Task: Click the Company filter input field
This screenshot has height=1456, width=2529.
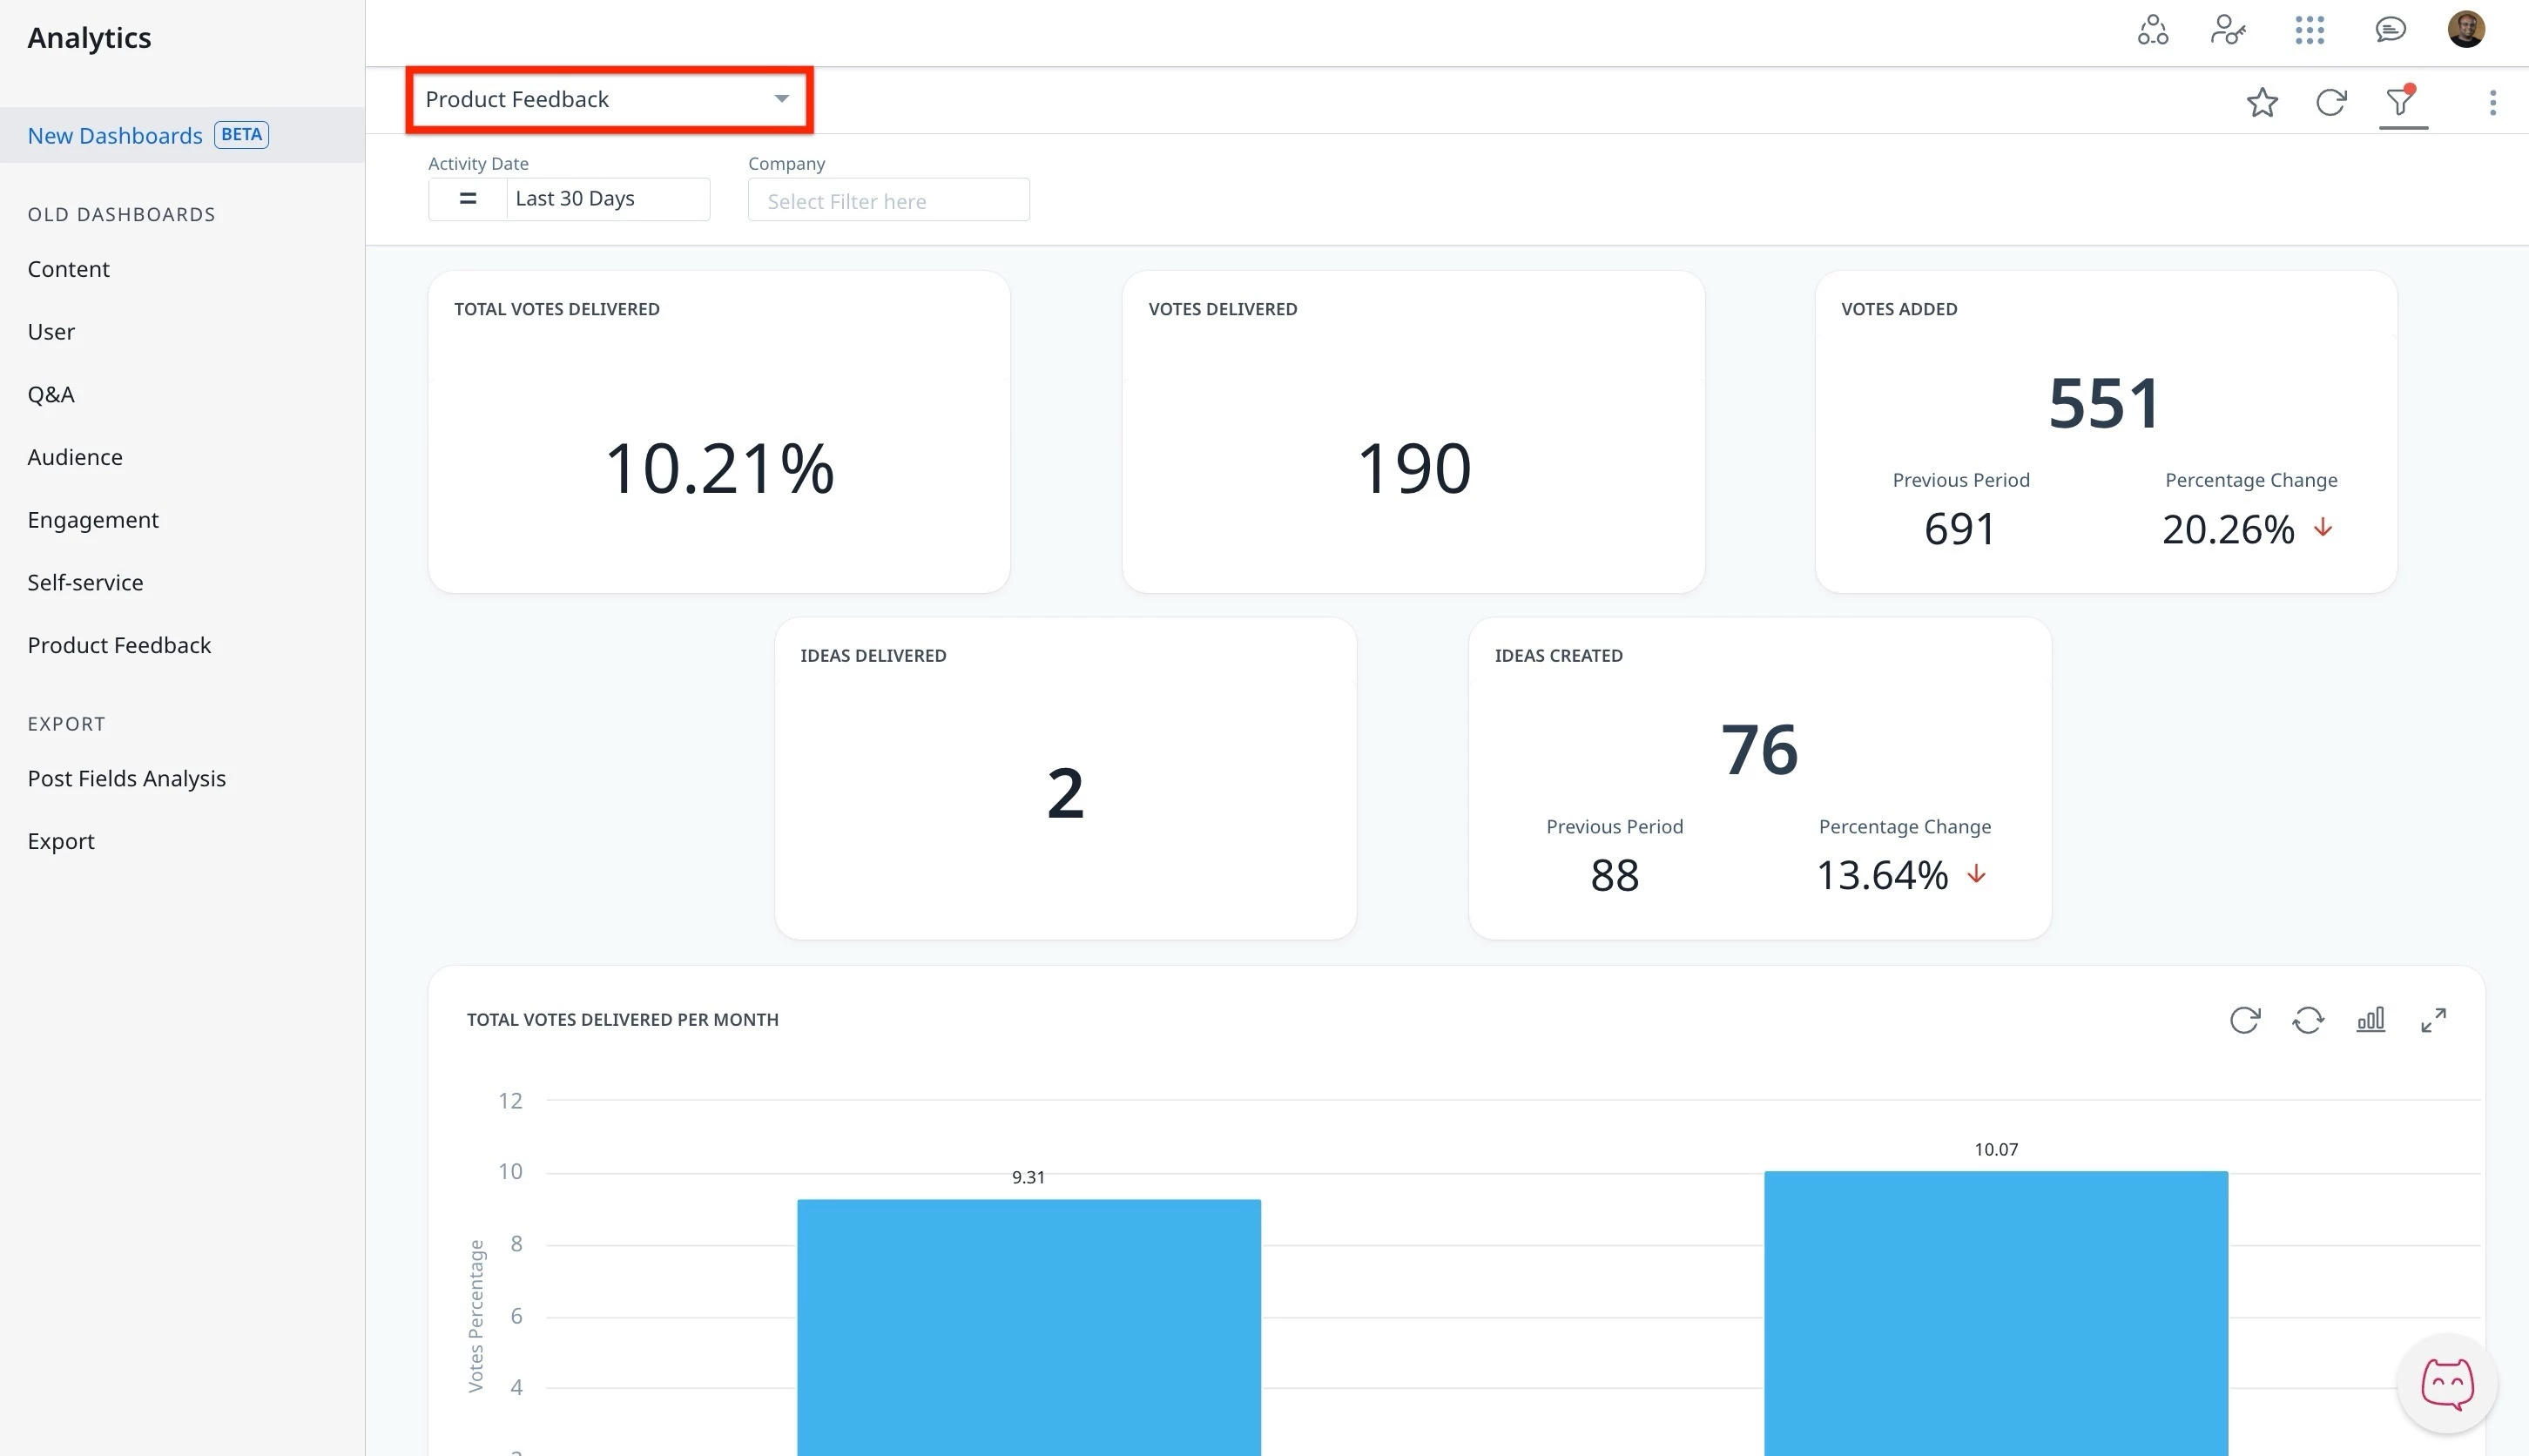Action: click(888, 201)
